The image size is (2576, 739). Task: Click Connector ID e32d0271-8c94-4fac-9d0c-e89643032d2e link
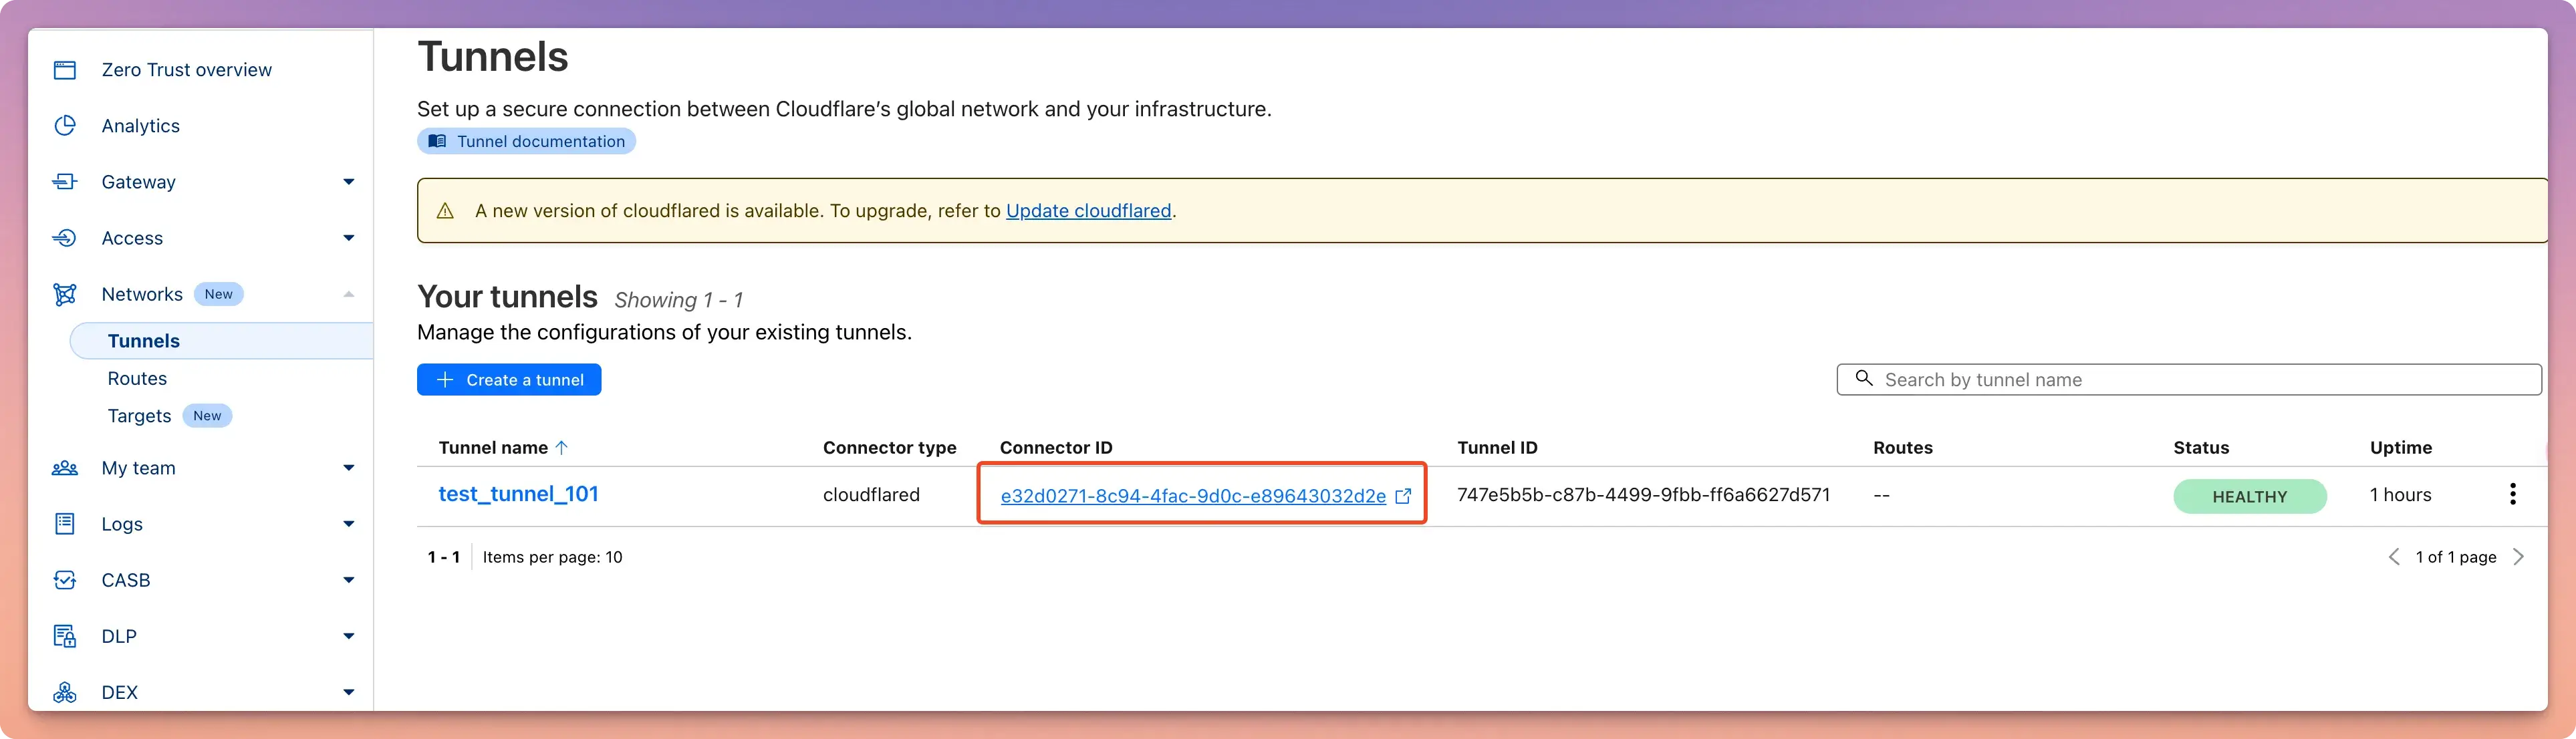pyautogui.click(x=1193, y=496)
